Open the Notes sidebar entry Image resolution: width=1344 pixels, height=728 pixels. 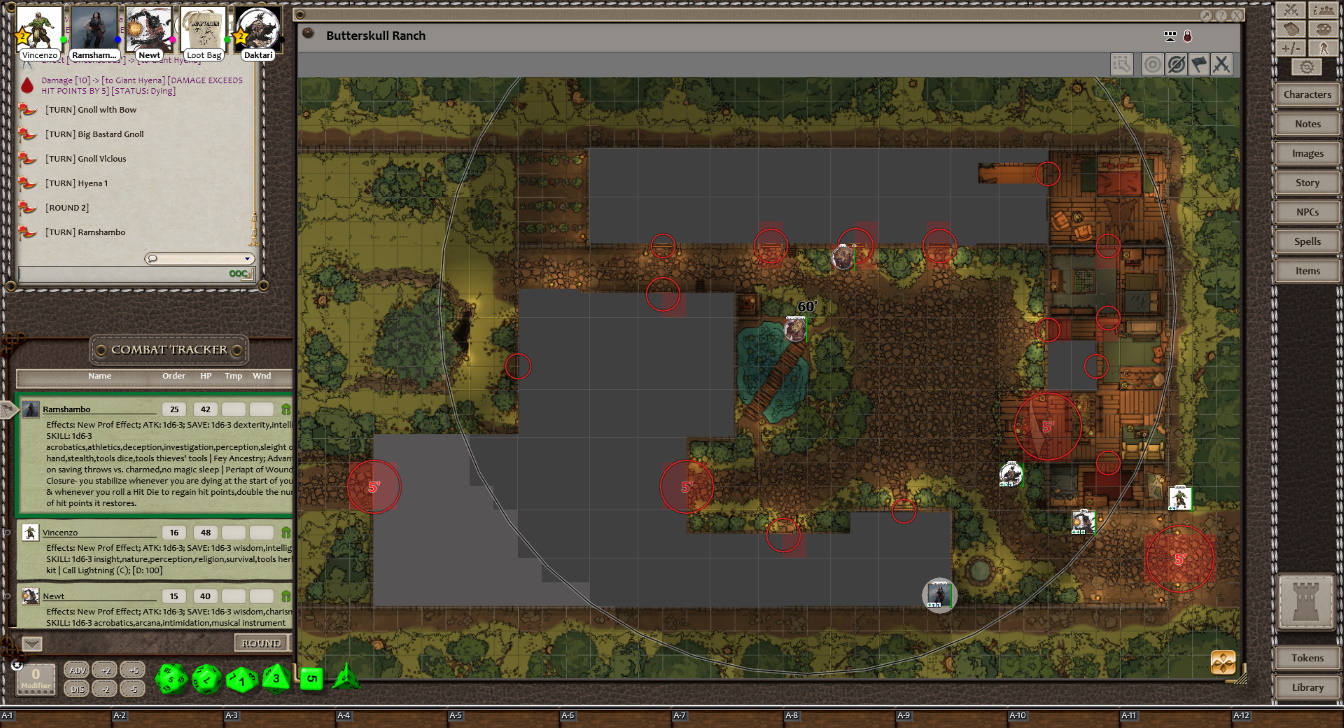coord(1308,124)
